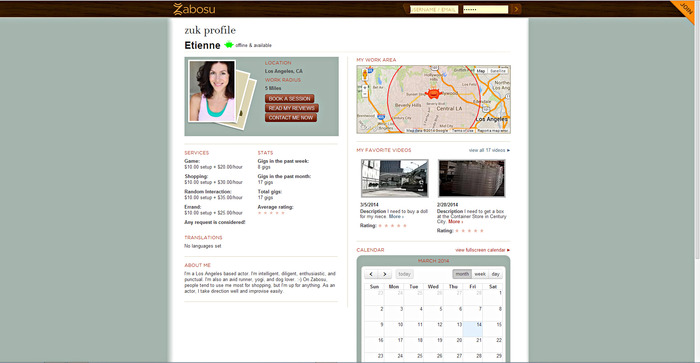Focus the password field
Screen dimensions: 700x363
485,9
